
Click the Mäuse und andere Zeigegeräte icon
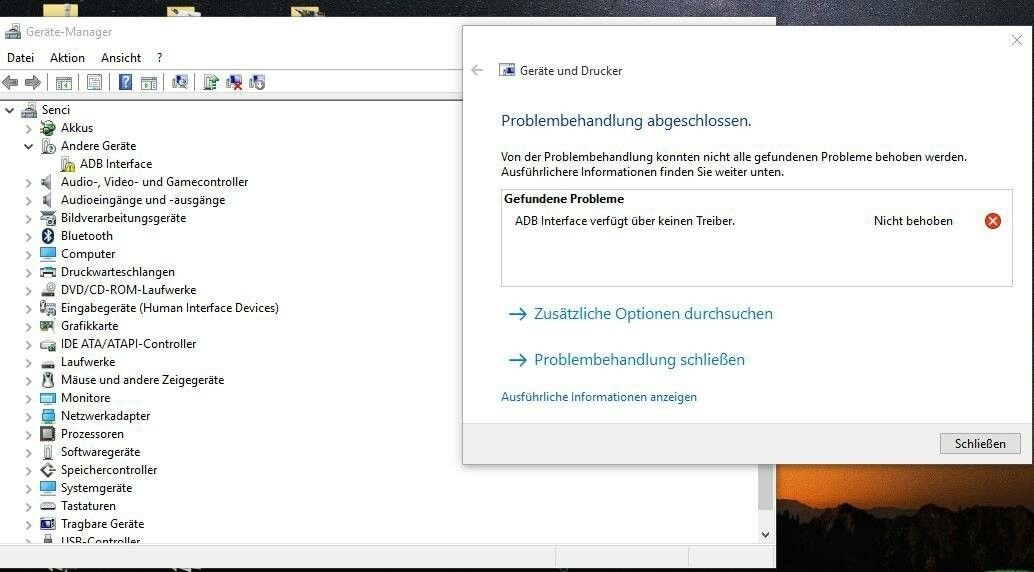pyautogui.click(x=47, y=380)
